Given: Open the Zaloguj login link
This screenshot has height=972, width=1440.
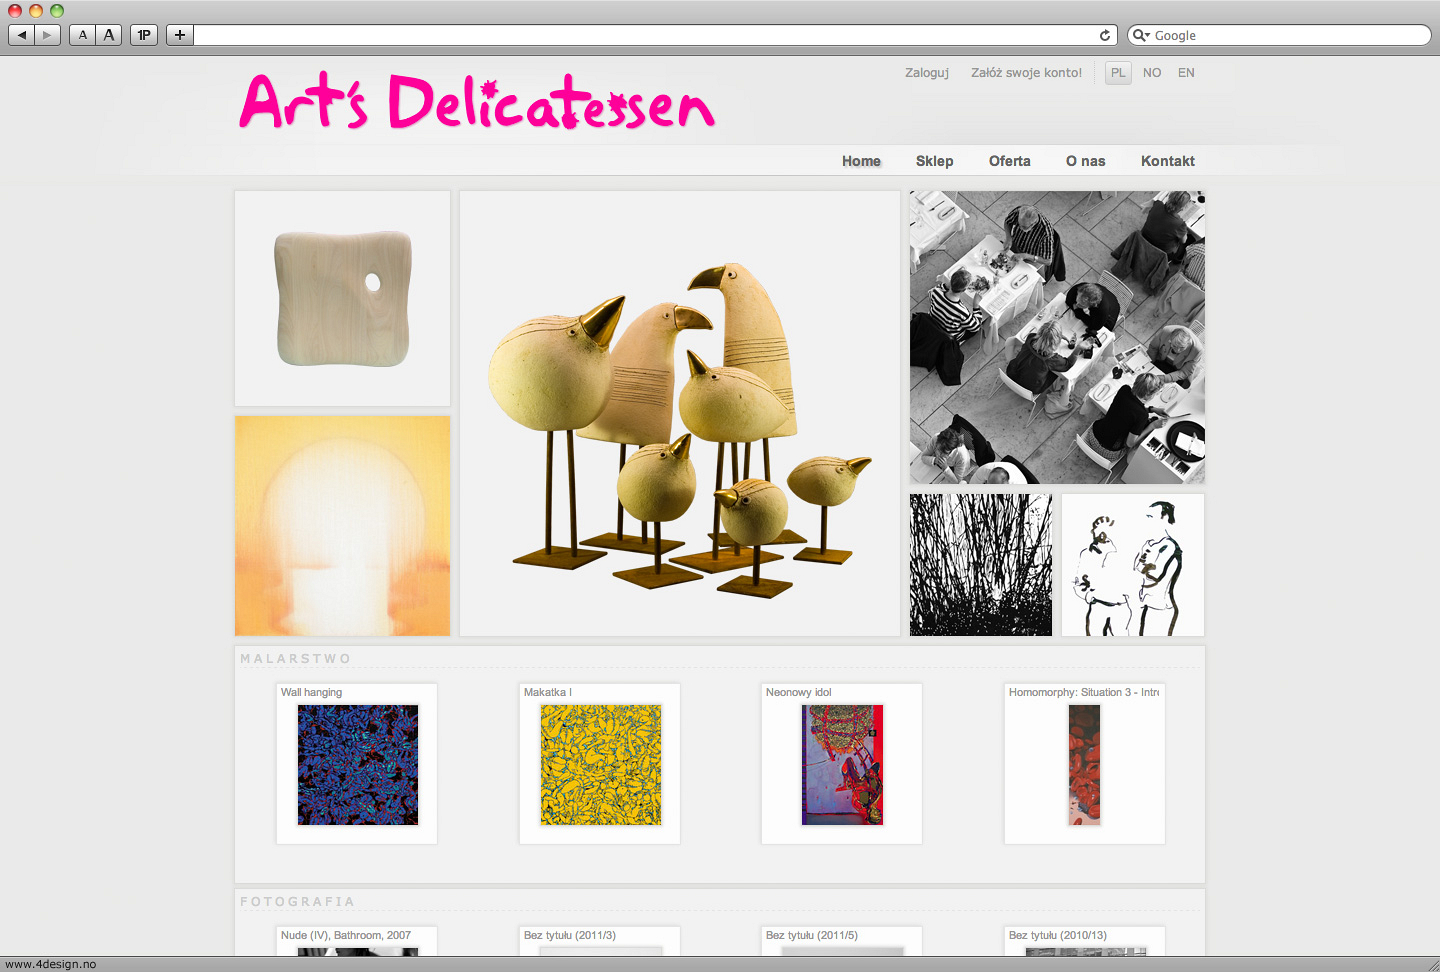Looking at the screenshot, I should pos(927,73).
